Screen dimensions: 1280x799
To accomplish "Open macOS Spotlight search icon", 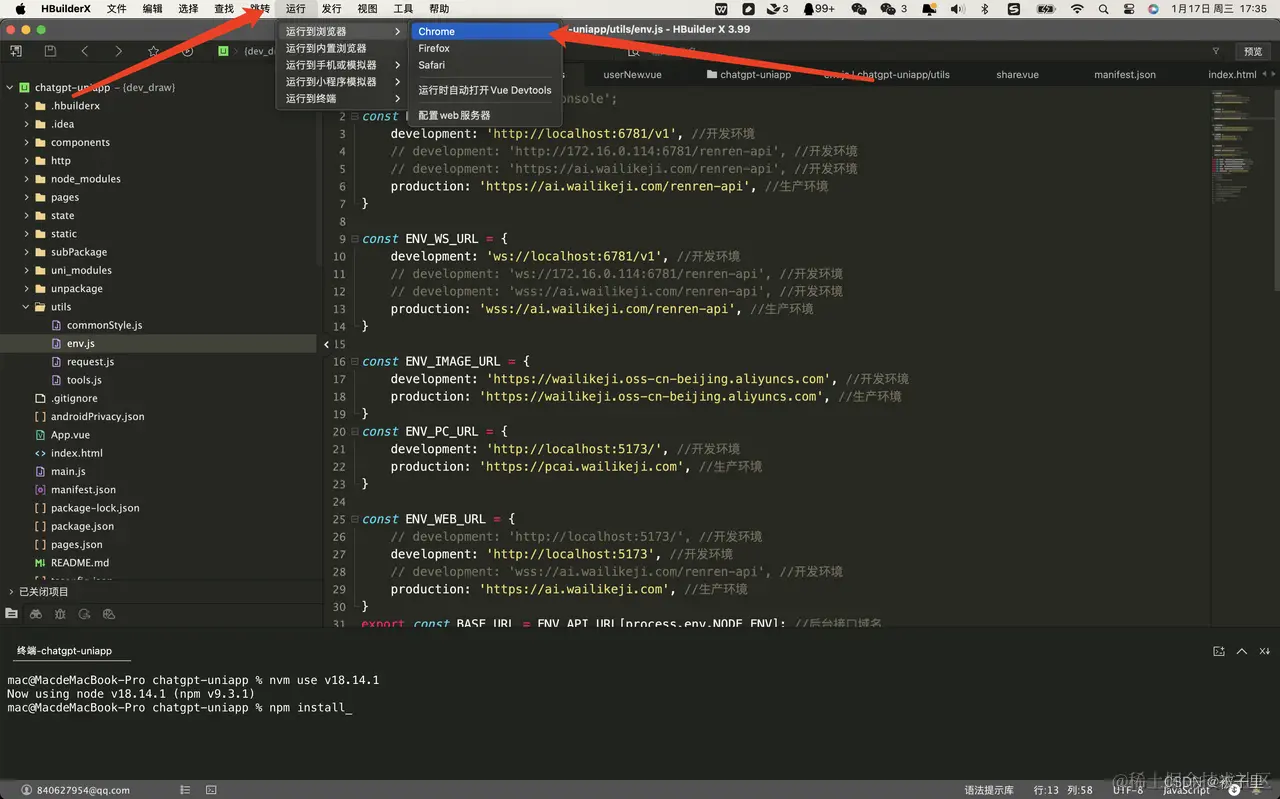I will [x=1104, y=9].
